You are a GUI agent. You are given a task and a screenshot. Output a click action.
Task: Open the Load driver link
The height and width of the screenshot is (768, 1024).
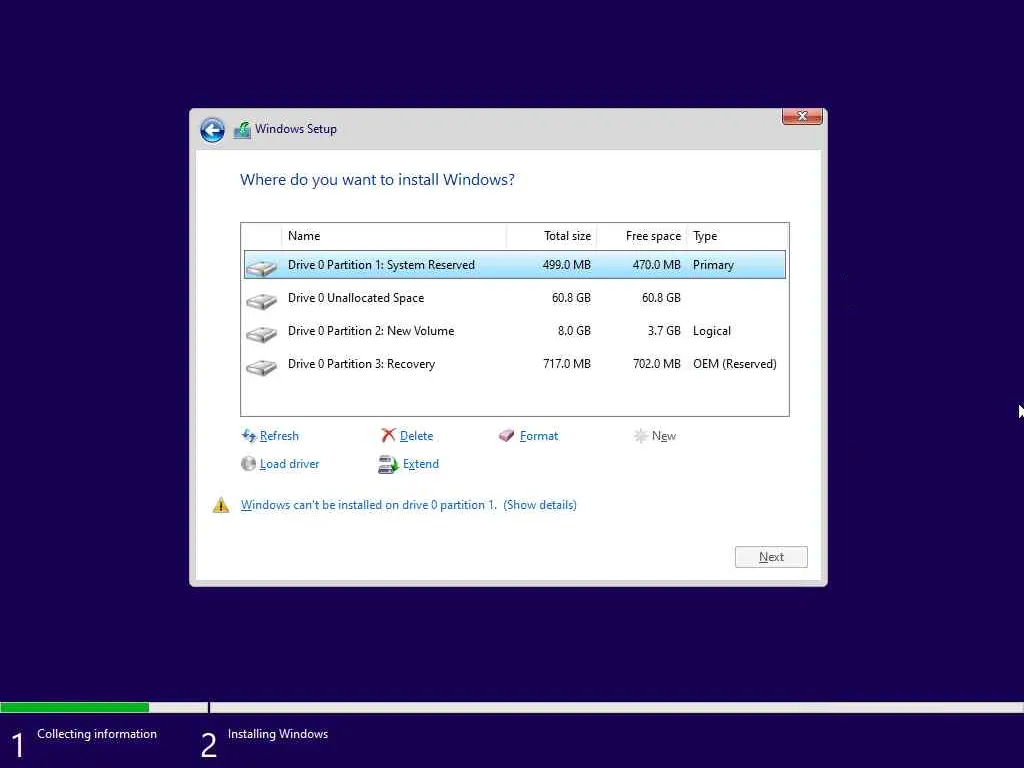tap(289, 464)
